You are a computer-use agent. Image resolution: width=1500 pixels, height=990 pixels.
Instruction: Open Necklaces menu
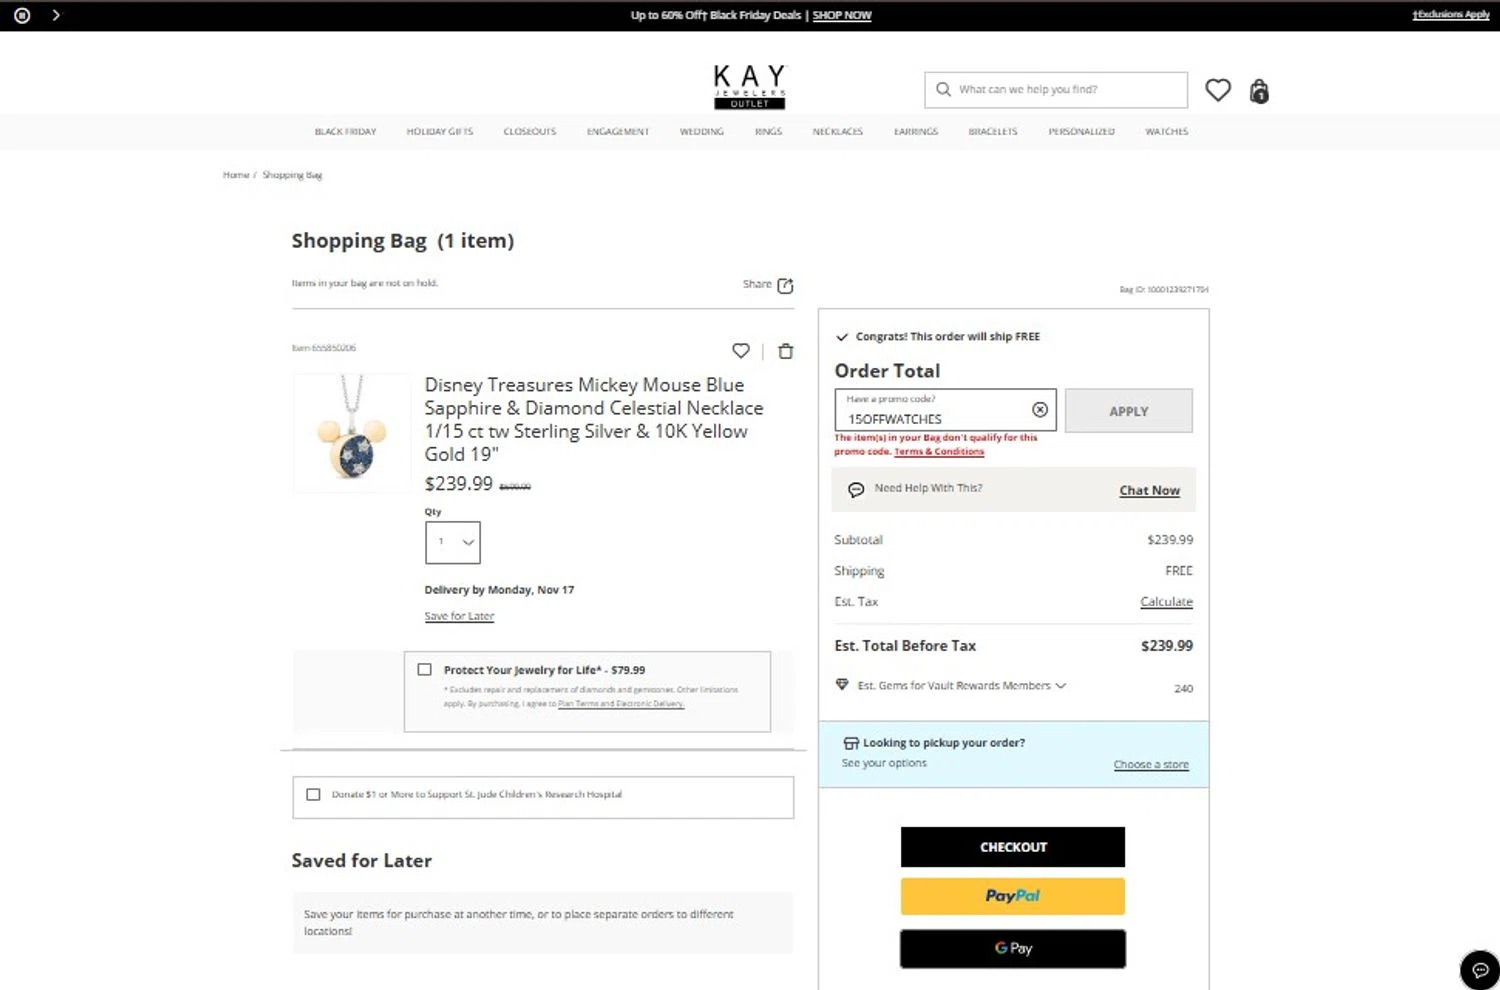[838, 131]
